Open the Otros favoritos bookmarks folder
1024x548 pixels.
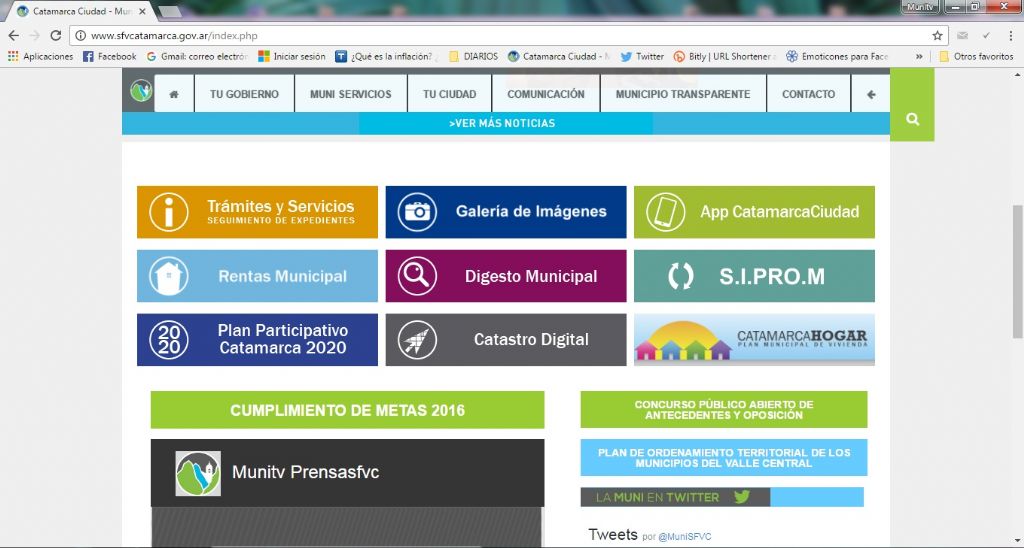(x=975, y=57)
